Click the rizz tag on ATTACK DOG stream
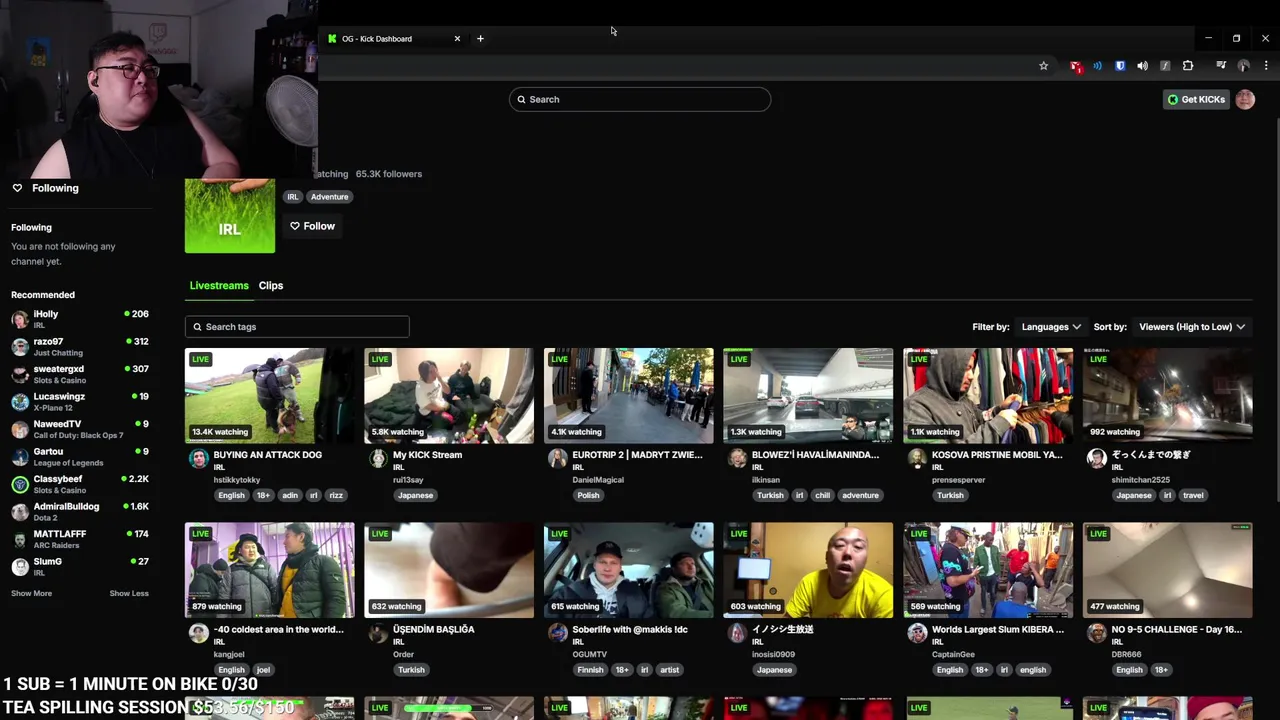Screen dimensions: 1280x720 (336, 495)
